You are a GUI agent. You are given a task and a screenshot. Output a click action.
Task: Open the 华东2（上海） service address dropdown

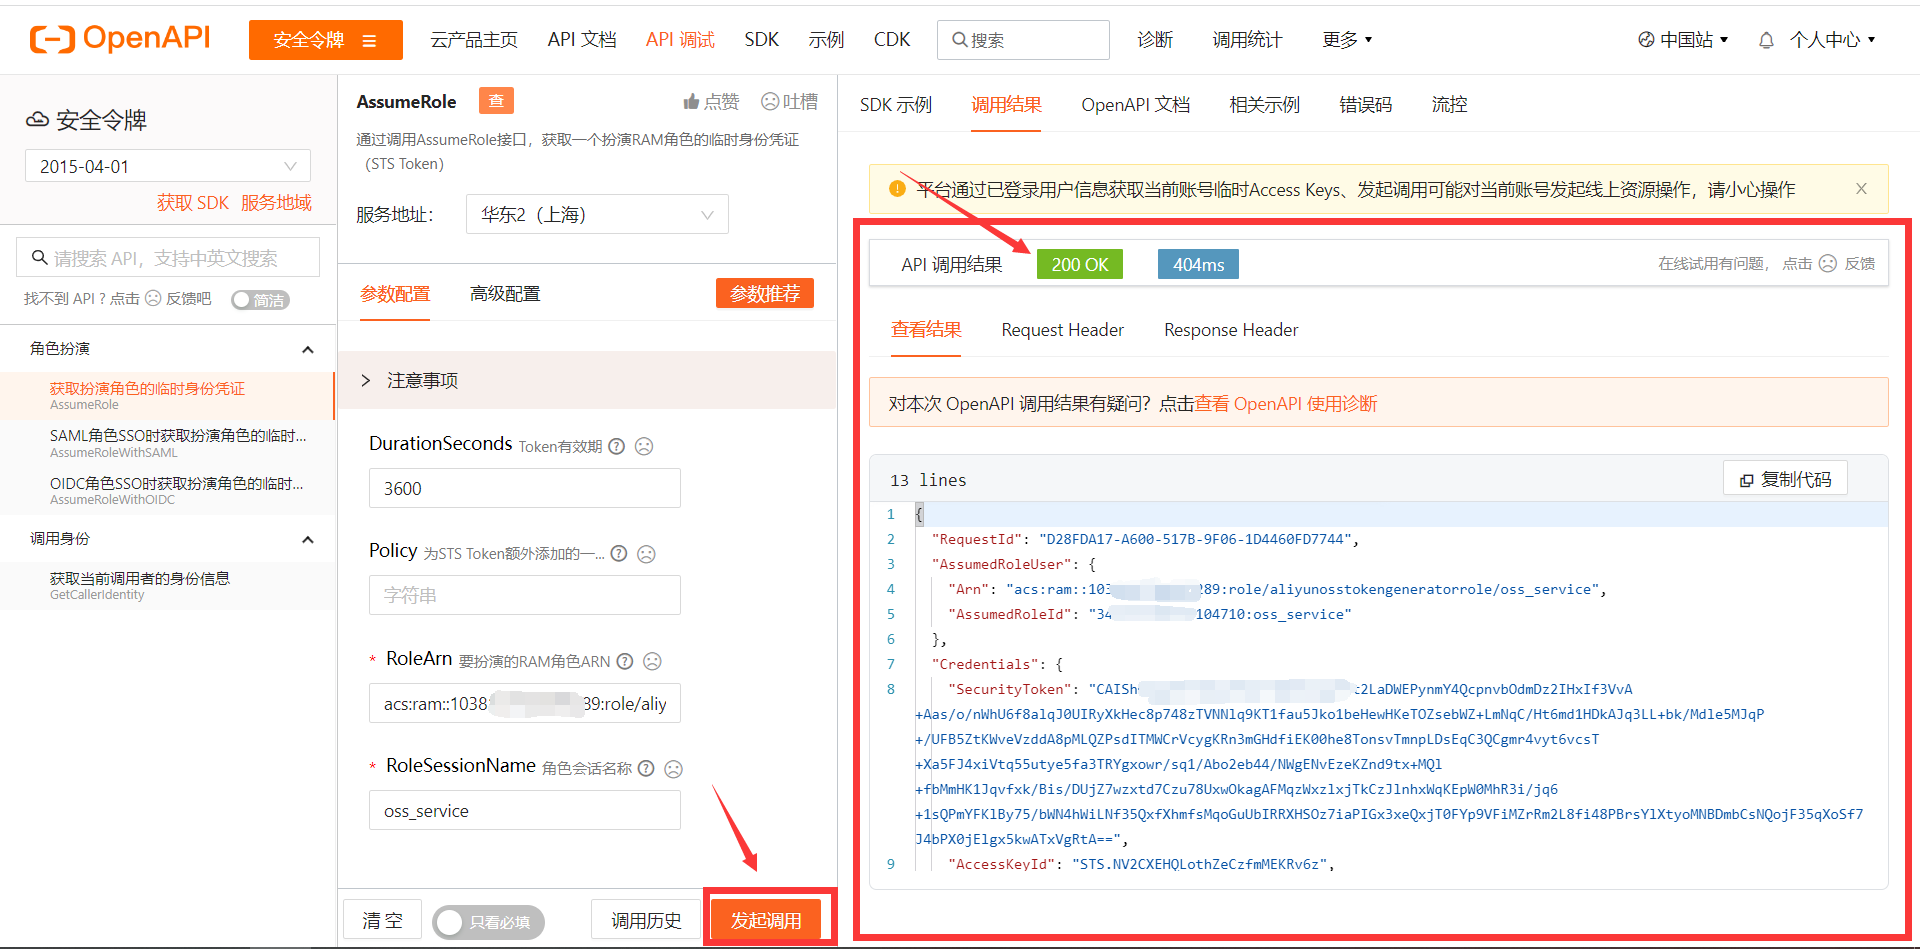(x=597, y=214)
